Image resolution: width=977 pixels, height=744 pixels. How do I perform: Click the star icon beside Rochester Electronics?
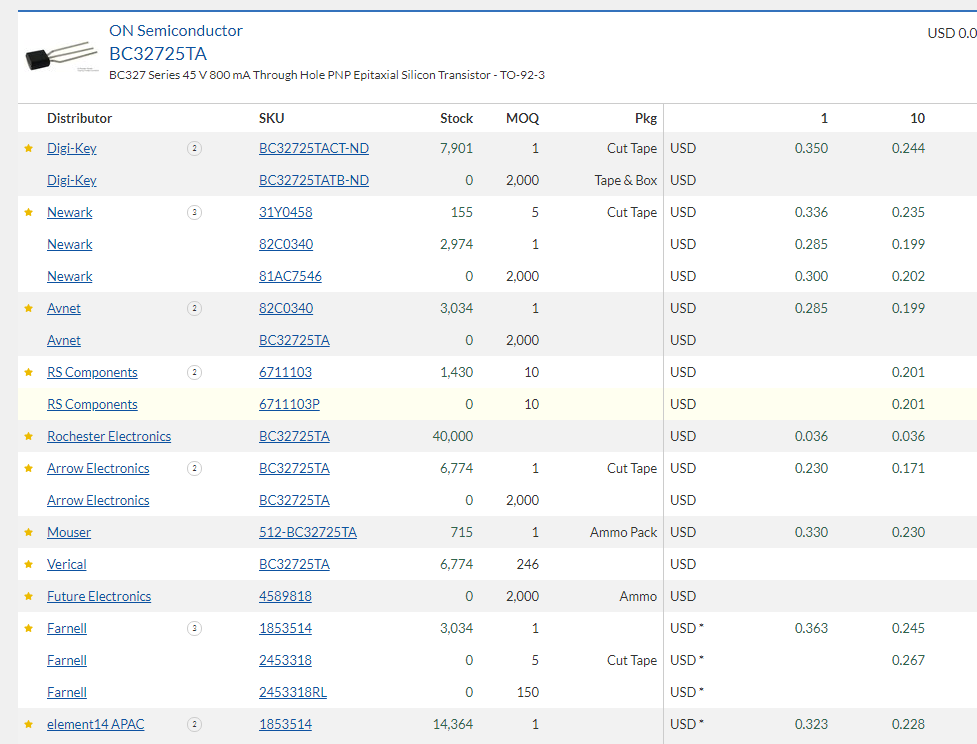tap(29, 436)
